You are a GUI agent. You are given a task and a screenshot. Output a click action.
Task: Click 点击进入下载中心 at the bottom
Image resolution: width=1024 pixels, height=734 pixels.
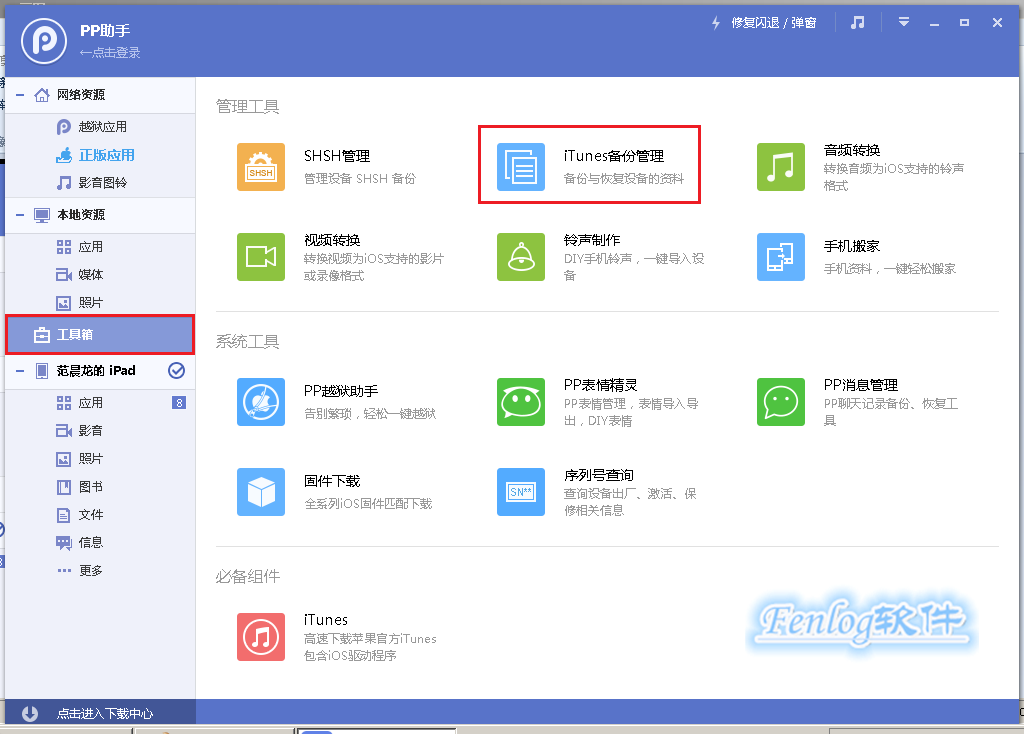pyautogui.click(x=104, y=714)
